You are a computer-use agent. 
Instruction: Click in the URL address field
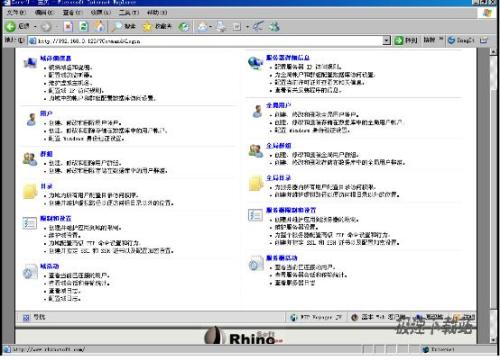[208, 41]
